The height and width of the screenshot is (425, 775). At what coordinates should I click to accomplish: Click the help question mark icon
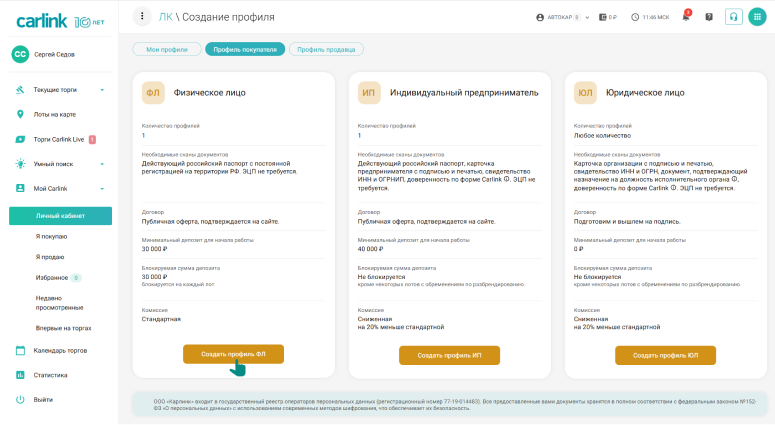pyautogui.click(x=709, y=17)
